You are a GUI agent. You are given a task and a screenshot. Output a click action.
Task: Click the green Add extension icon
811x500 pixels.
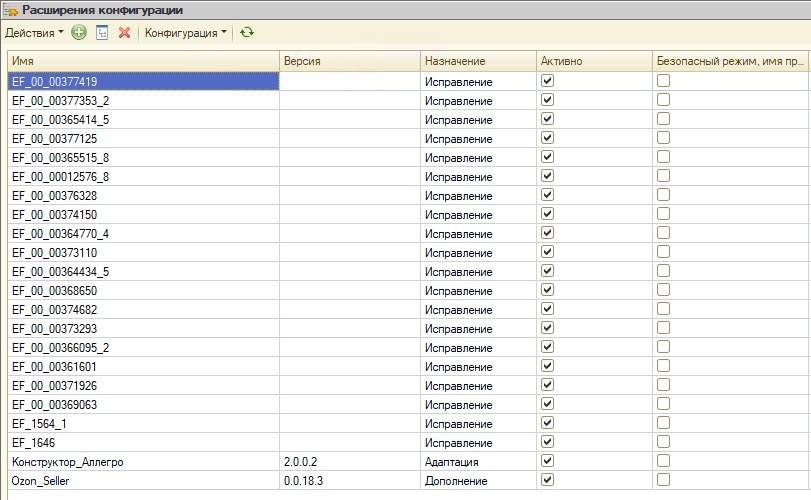point(79,33)
